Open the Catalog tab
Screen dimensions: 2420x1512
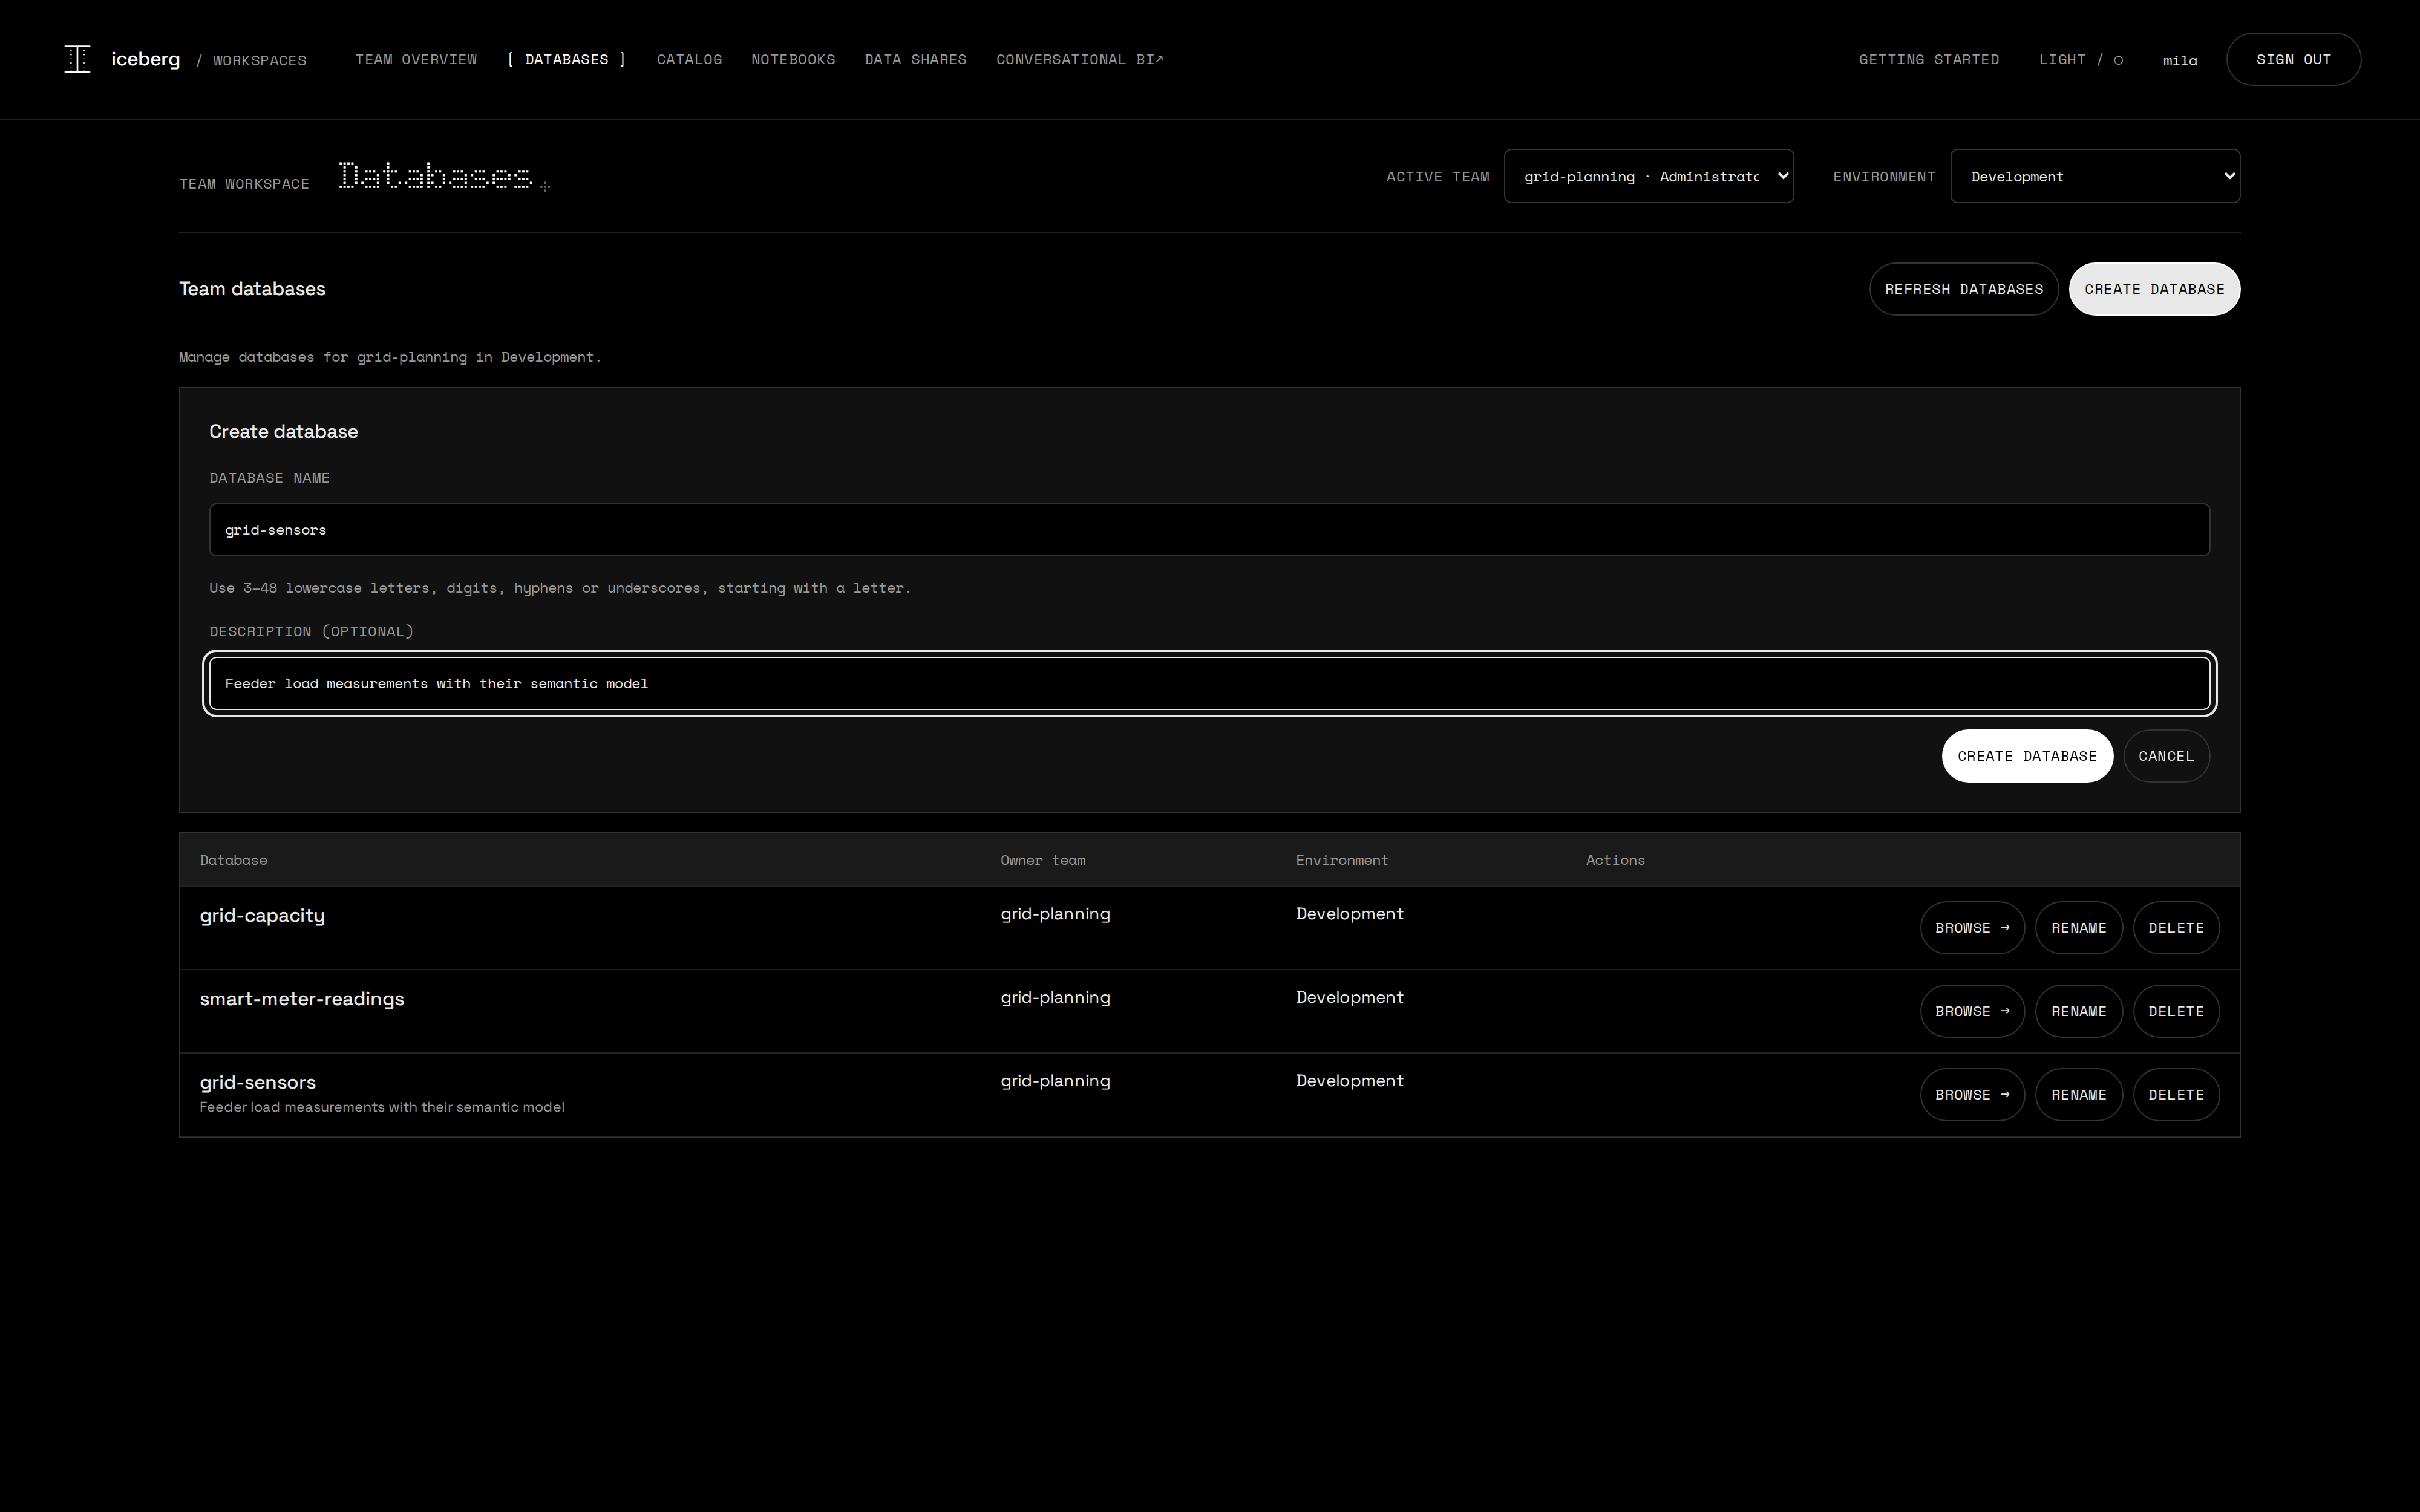689,60
